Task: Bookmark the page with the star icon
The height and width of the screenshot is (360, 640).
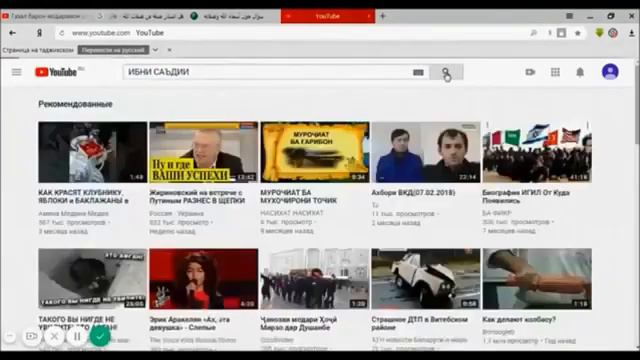Action: 578,33
